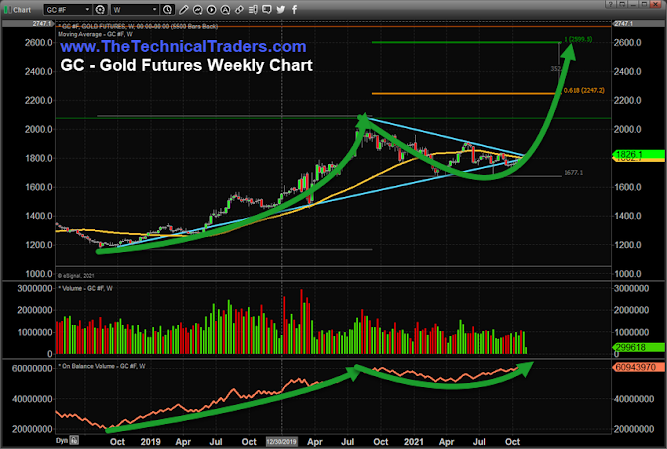Click the 'On Balance Volume - GC #F, W' label
667x449 pixels.
102,366
